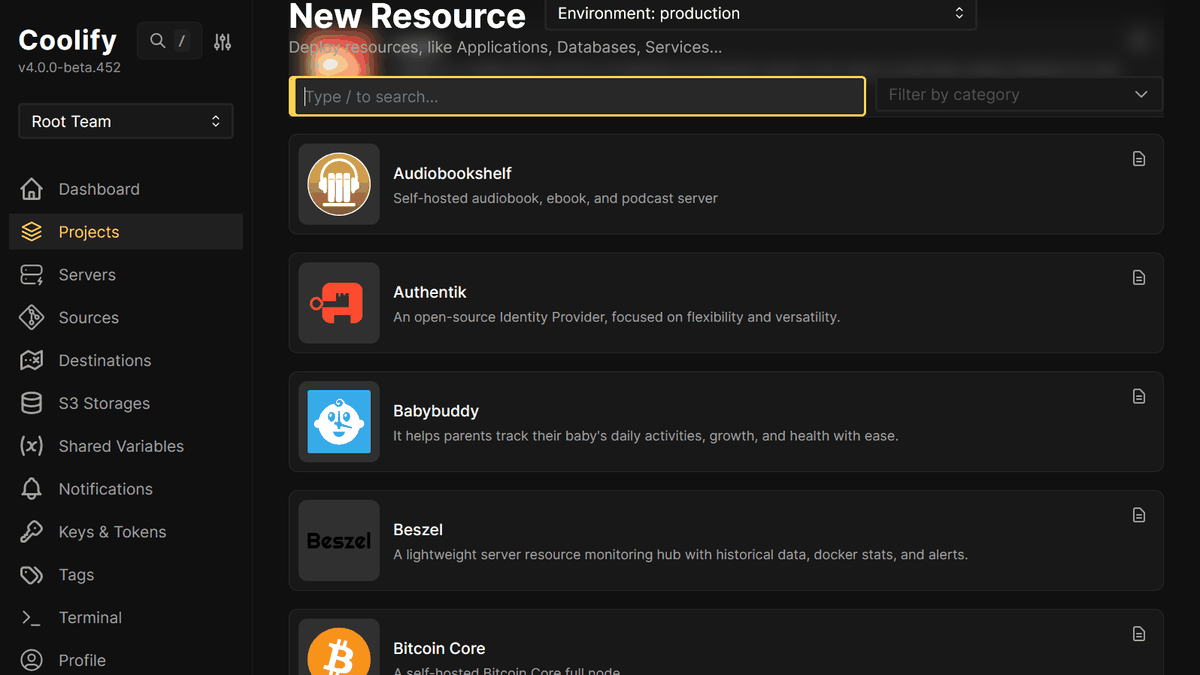Open Servers from the sidebar
Screen dimensions: 1200x675
tap(87, 275)
